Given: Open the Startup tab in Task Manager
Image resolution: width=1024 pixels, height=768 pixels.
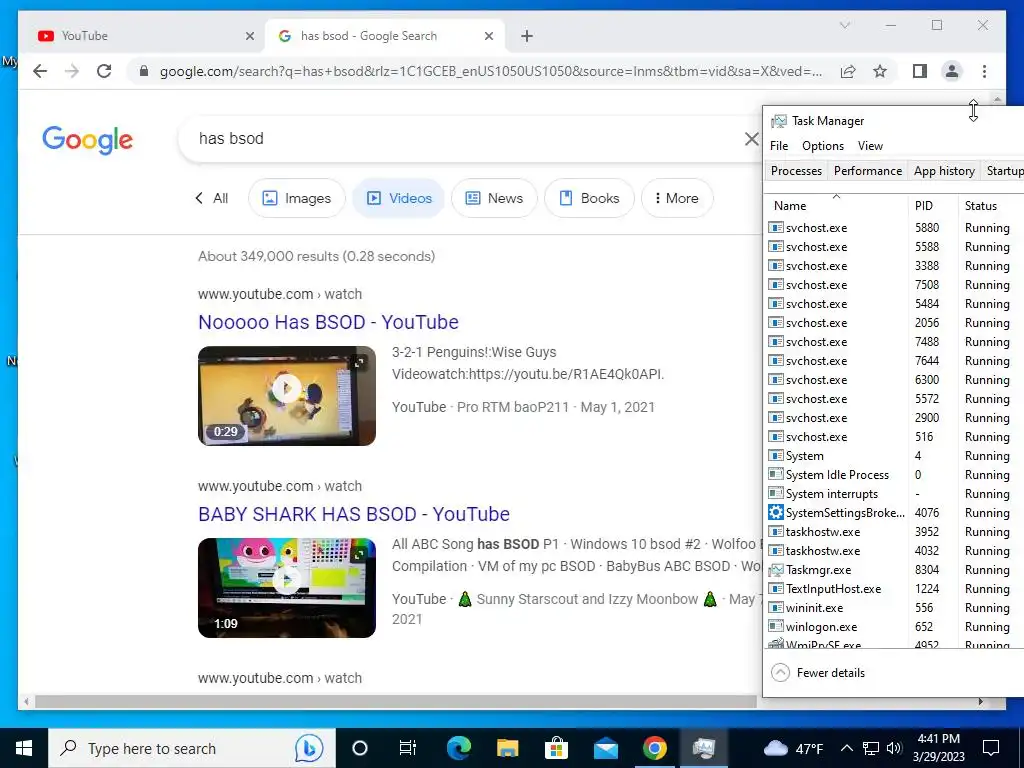Looking at the screenshot, I should tap(1004, 170).
